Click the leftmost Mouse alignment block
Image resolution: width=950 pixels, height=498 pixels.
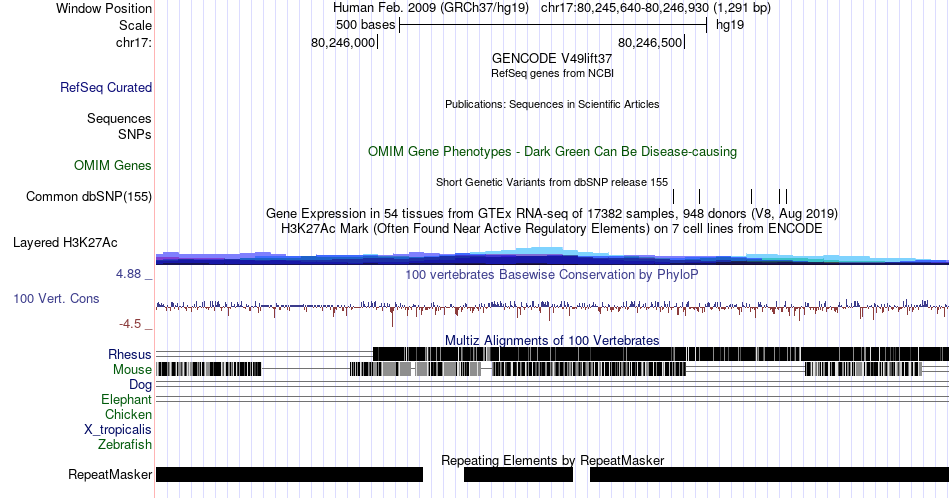click(208, 369)
